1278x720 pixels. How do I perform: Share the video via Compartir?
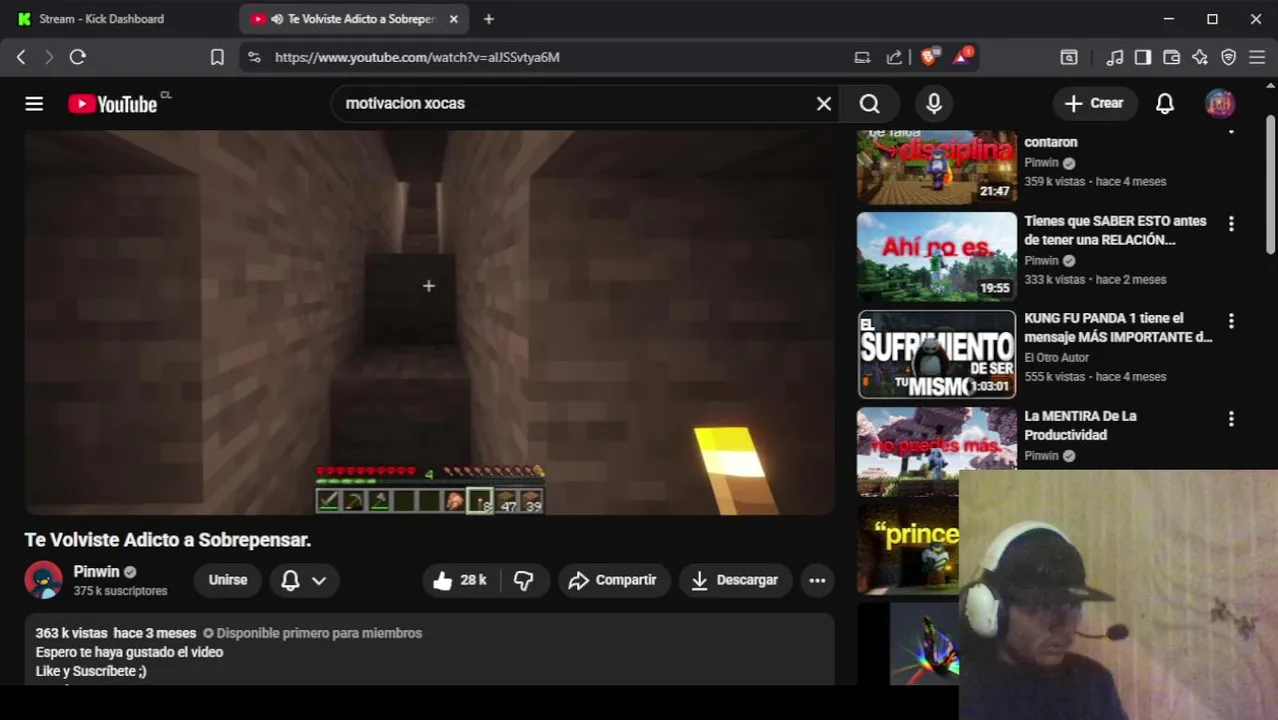point(613,580)
